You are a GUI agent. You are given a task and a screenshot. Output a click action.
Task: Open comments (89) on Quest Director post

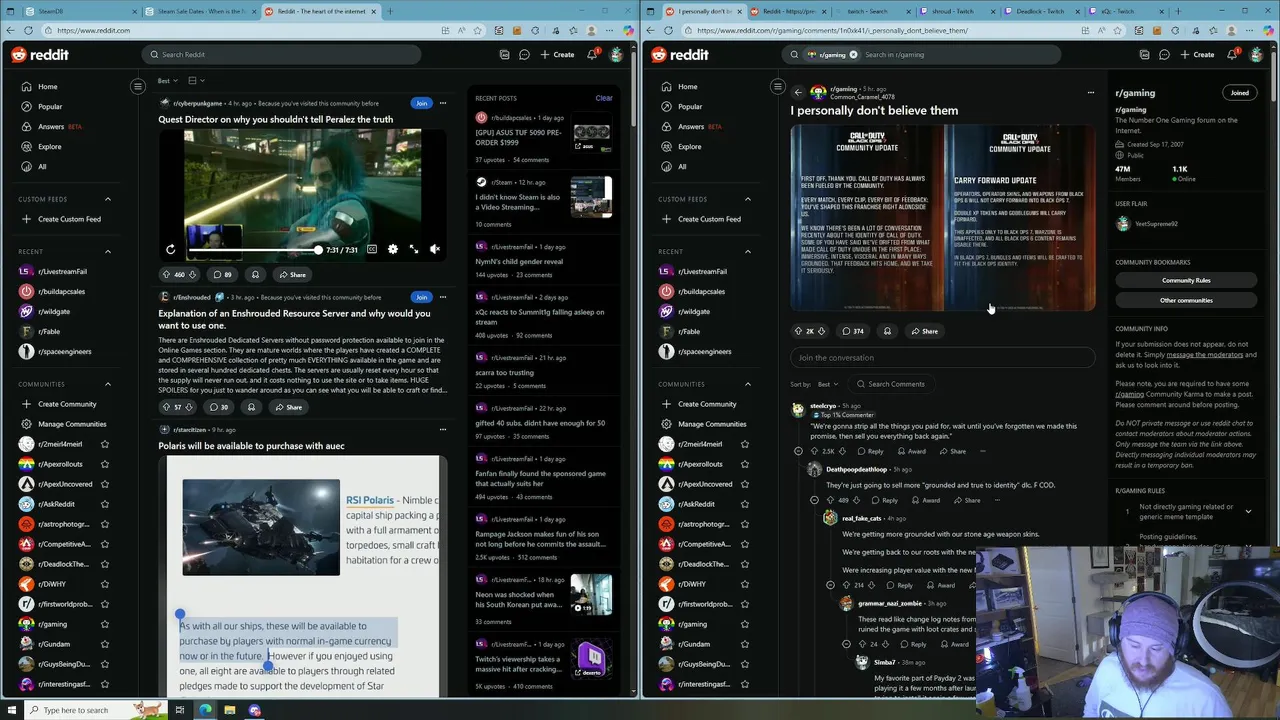pos(223,274)
